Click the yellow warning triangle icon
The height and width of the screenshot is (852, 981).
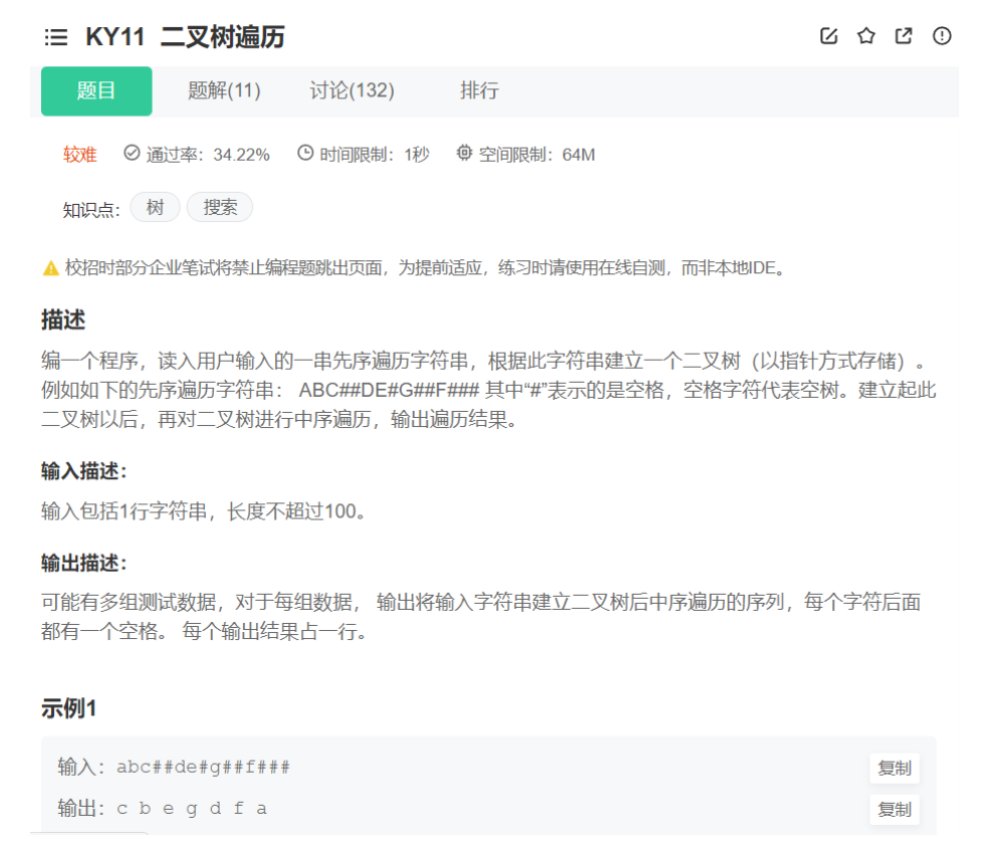(51, 268)
